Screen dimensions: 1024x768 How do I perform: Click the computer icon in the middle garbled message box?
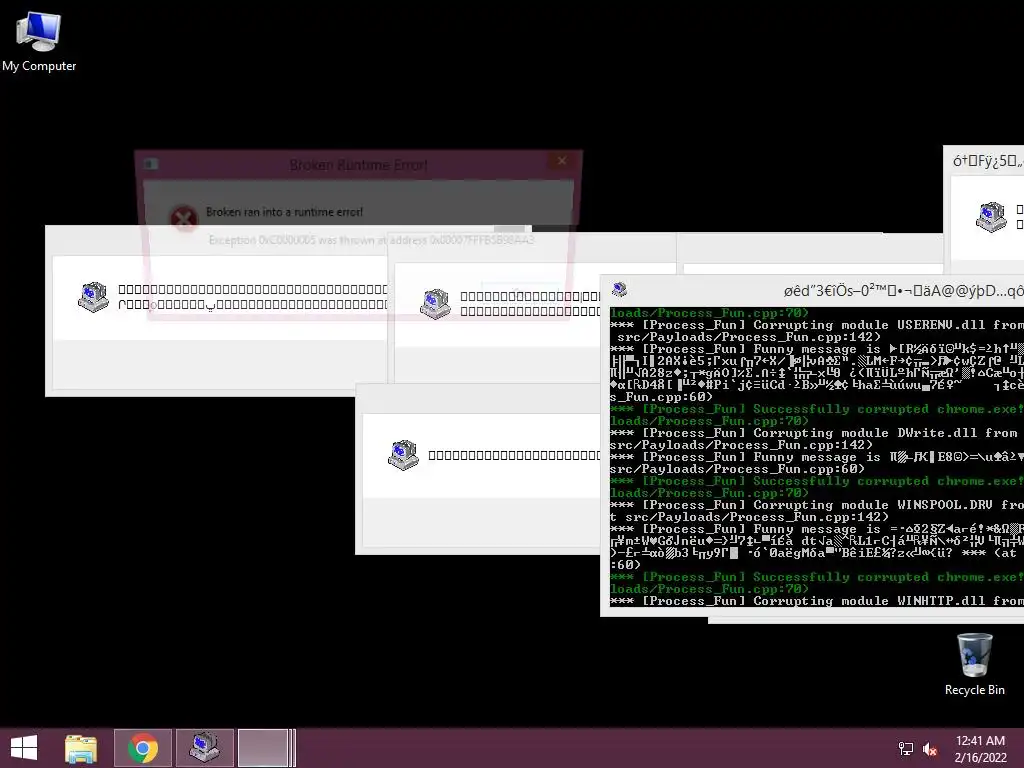coord(435,304)
